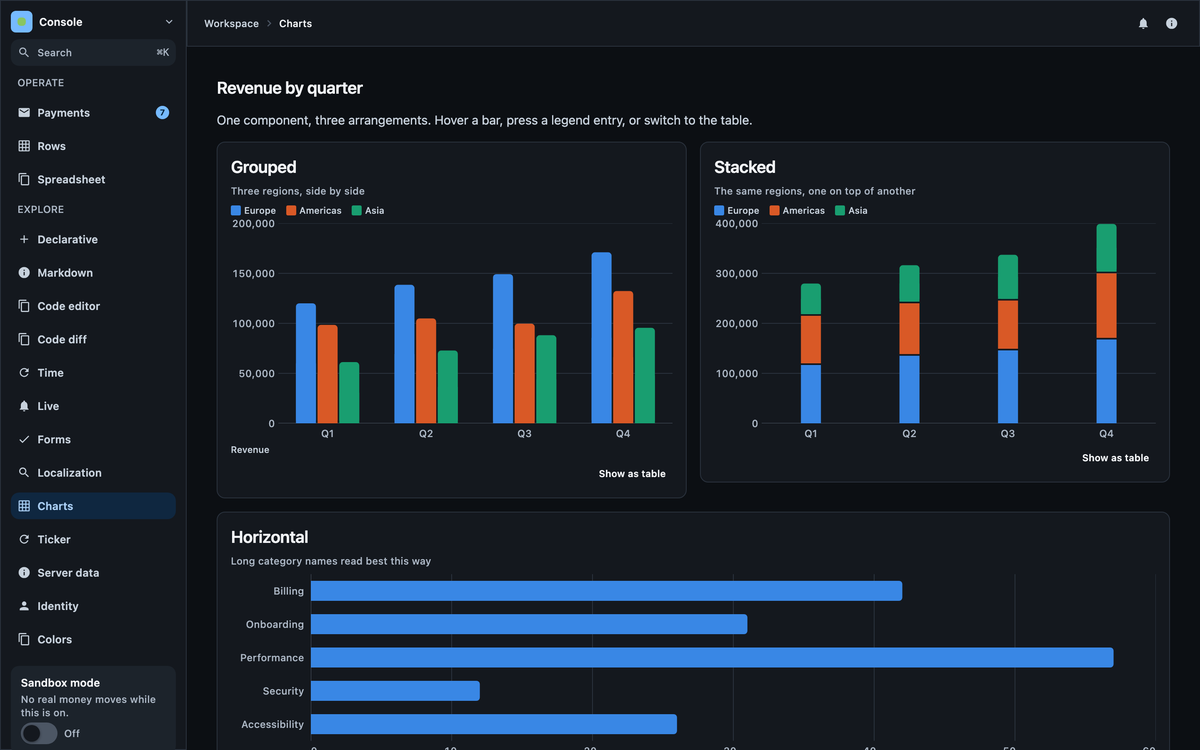Focus the Search input field
This screenshot has width=1200, height=750.
[93, 52]
